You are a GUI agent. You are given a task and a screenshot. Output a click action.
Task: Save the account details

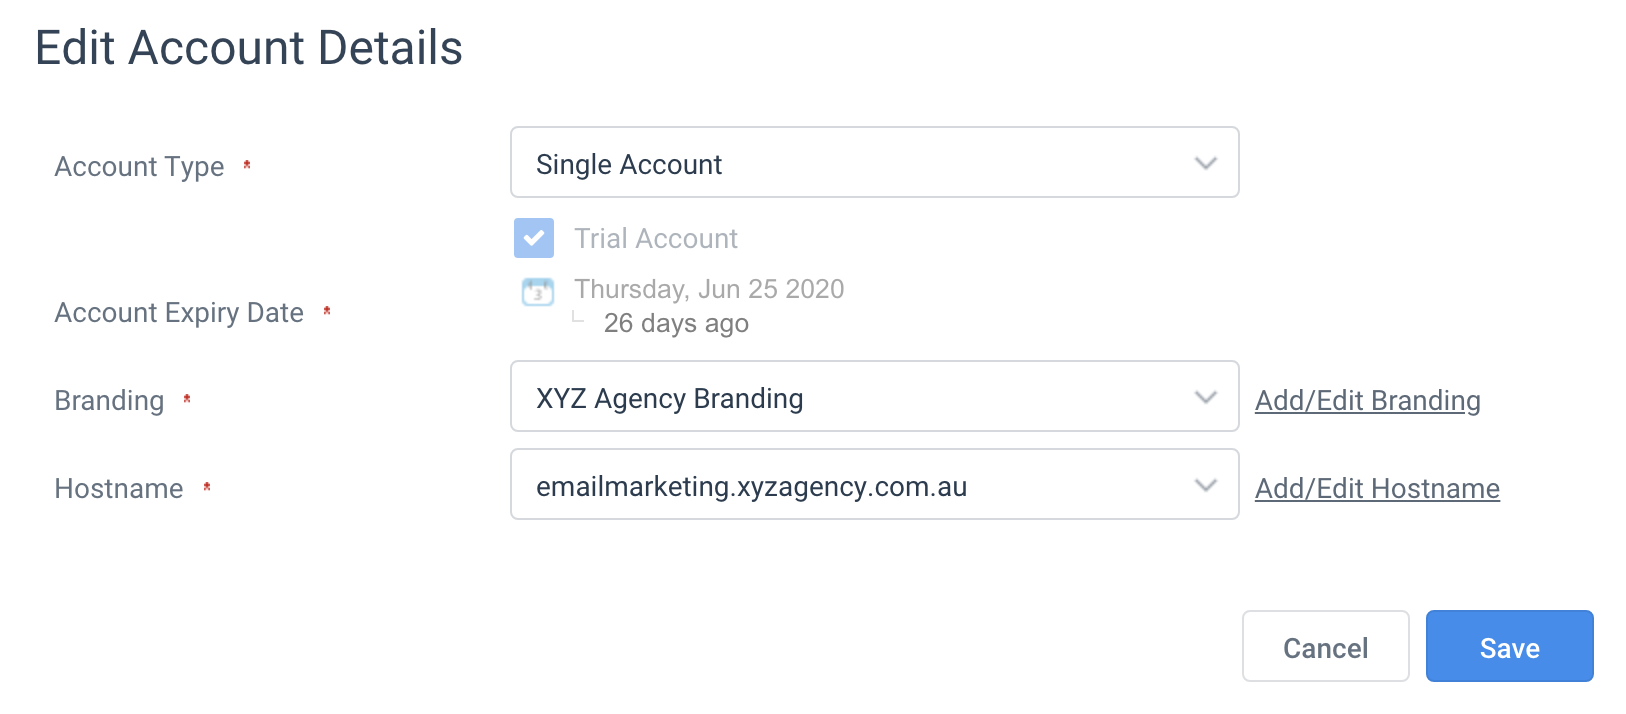(x=1510, y=646)
